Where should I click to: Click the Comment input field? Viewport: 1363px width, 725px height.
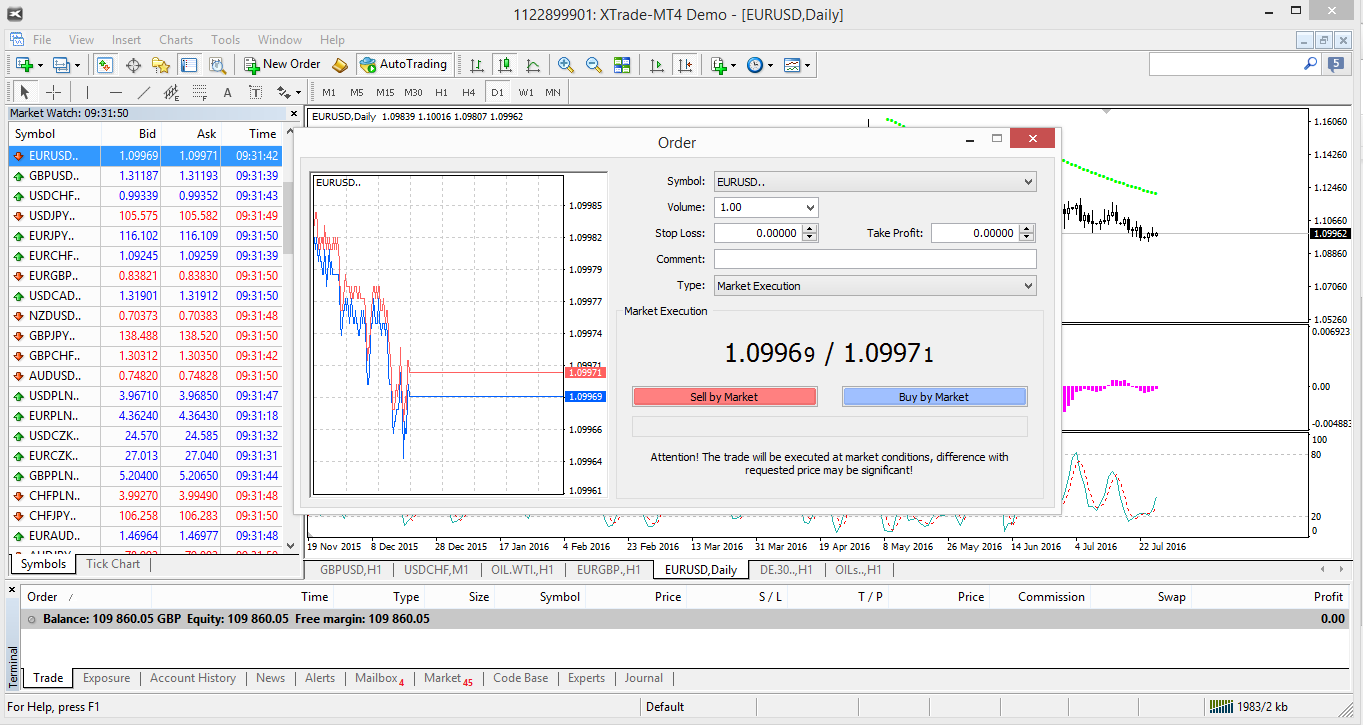coord(875,259)
